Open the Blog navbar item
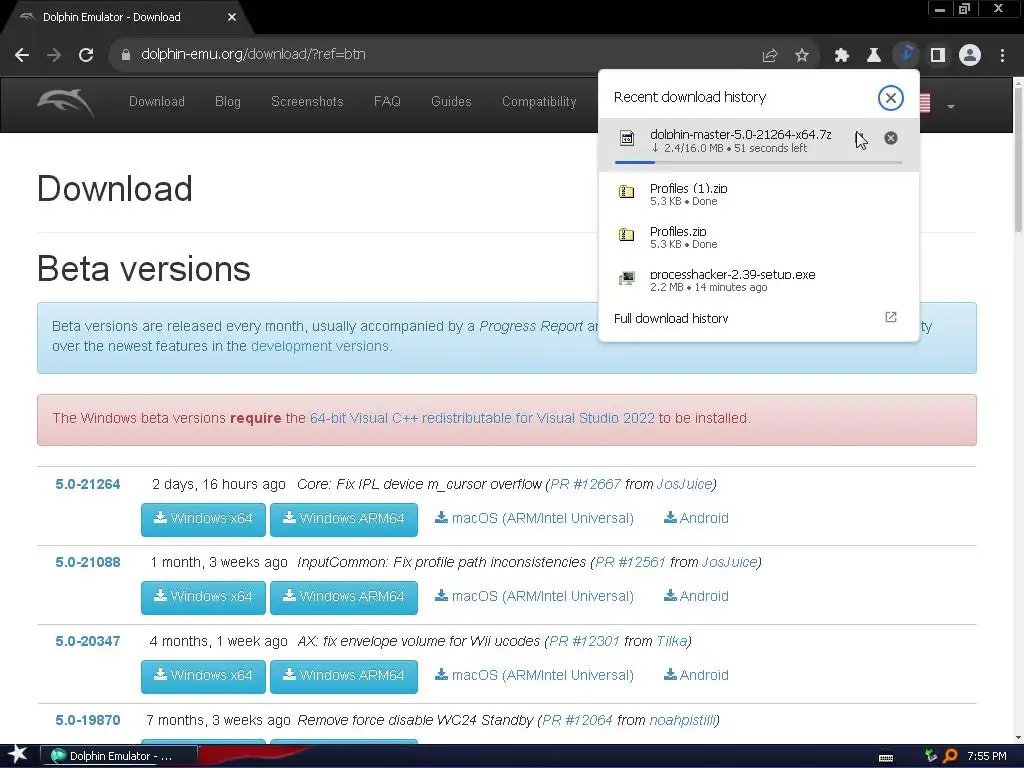Screen dimensions: 1024x768 pyautogui.click(x=228, y=102)
